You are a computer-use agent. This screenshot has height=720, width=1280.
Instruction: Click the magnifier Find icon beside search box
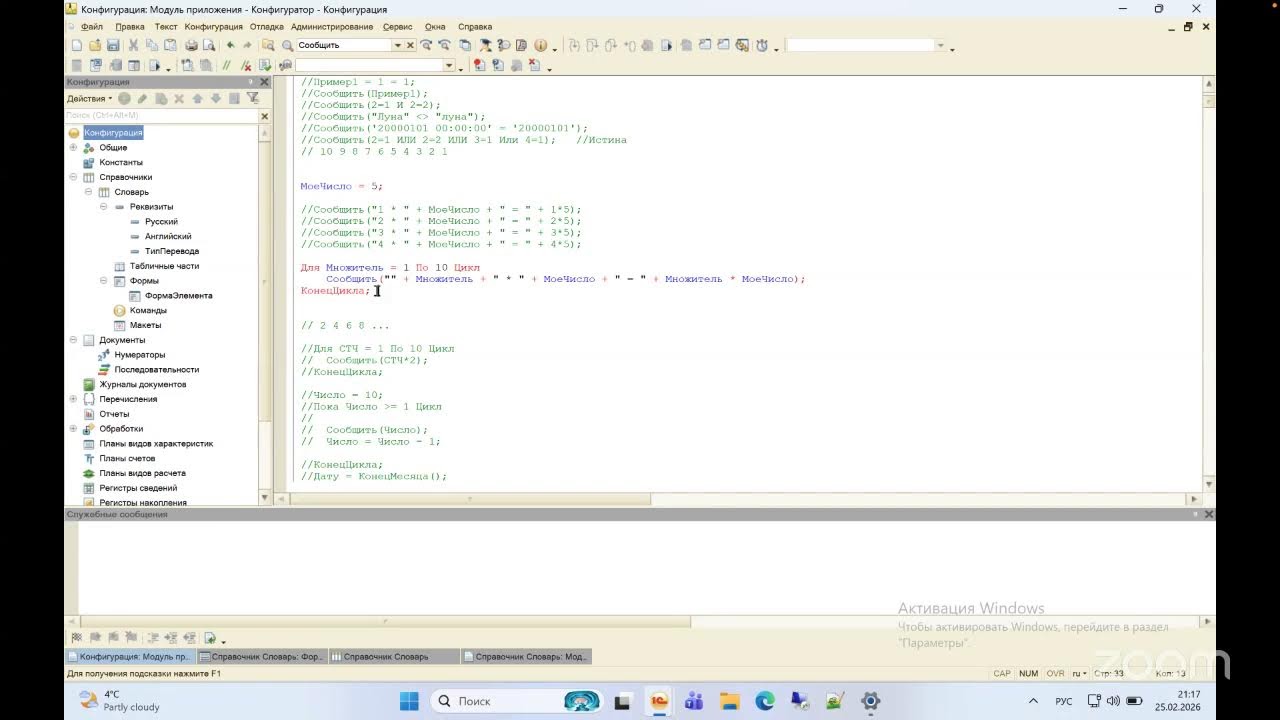click(288, 45)
